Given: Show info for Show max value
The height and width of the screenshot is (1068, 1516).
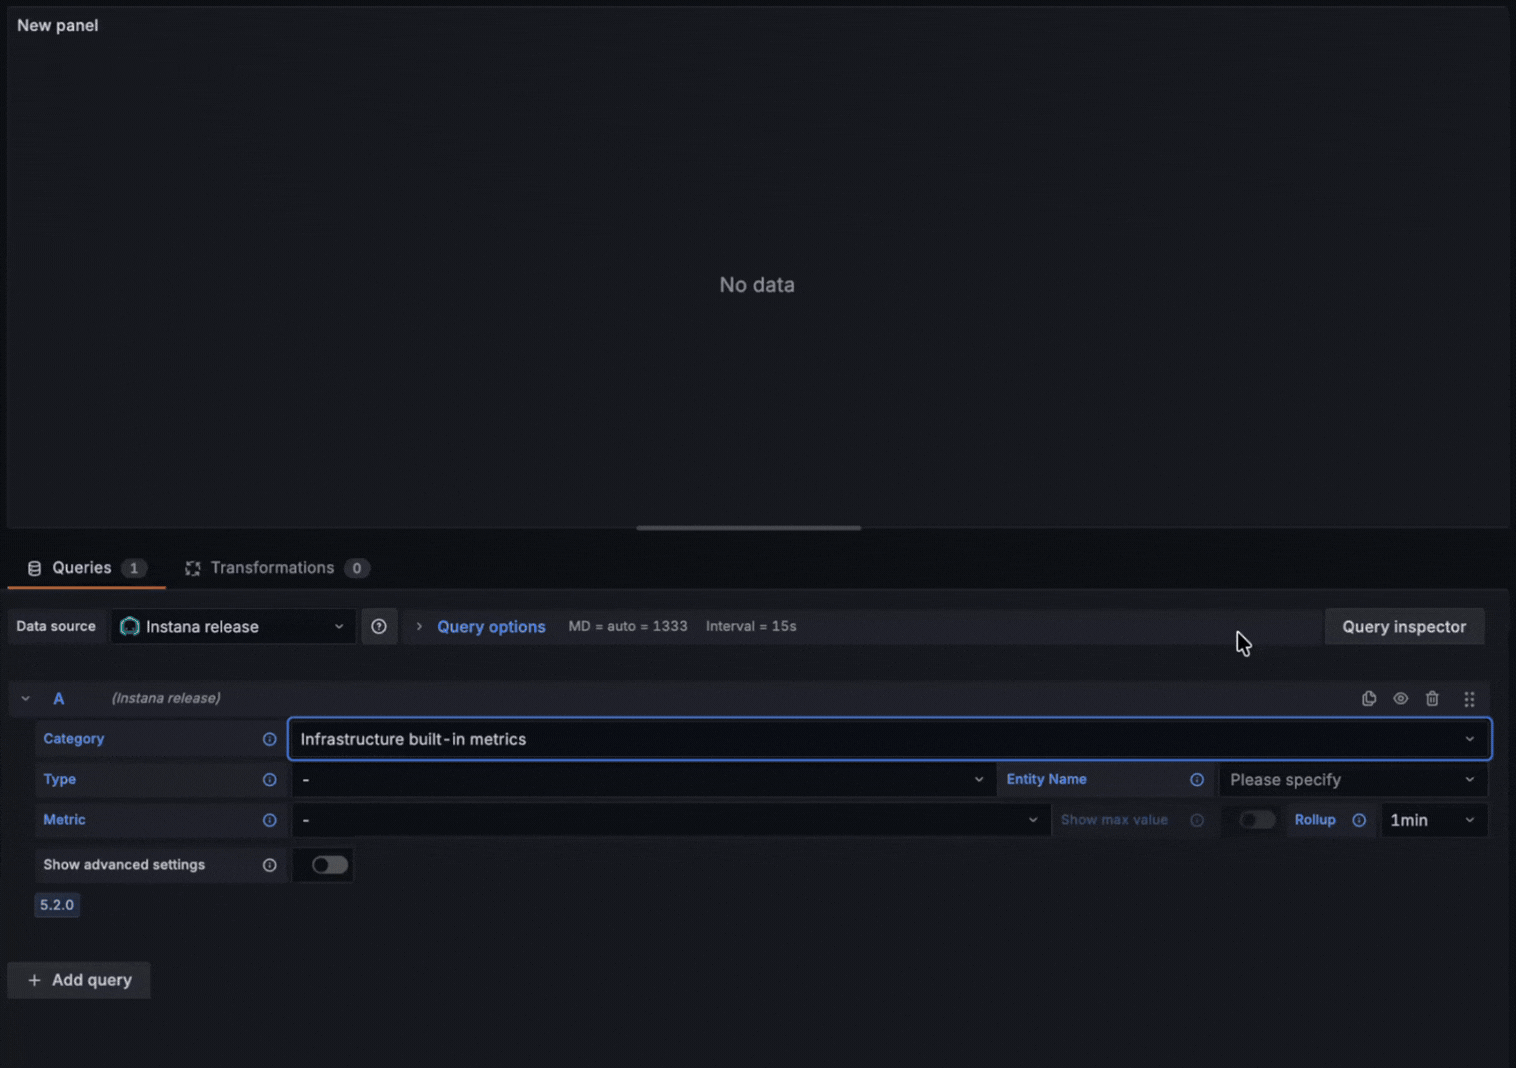Looking at the screenshot, I should tap(1197, 820).
